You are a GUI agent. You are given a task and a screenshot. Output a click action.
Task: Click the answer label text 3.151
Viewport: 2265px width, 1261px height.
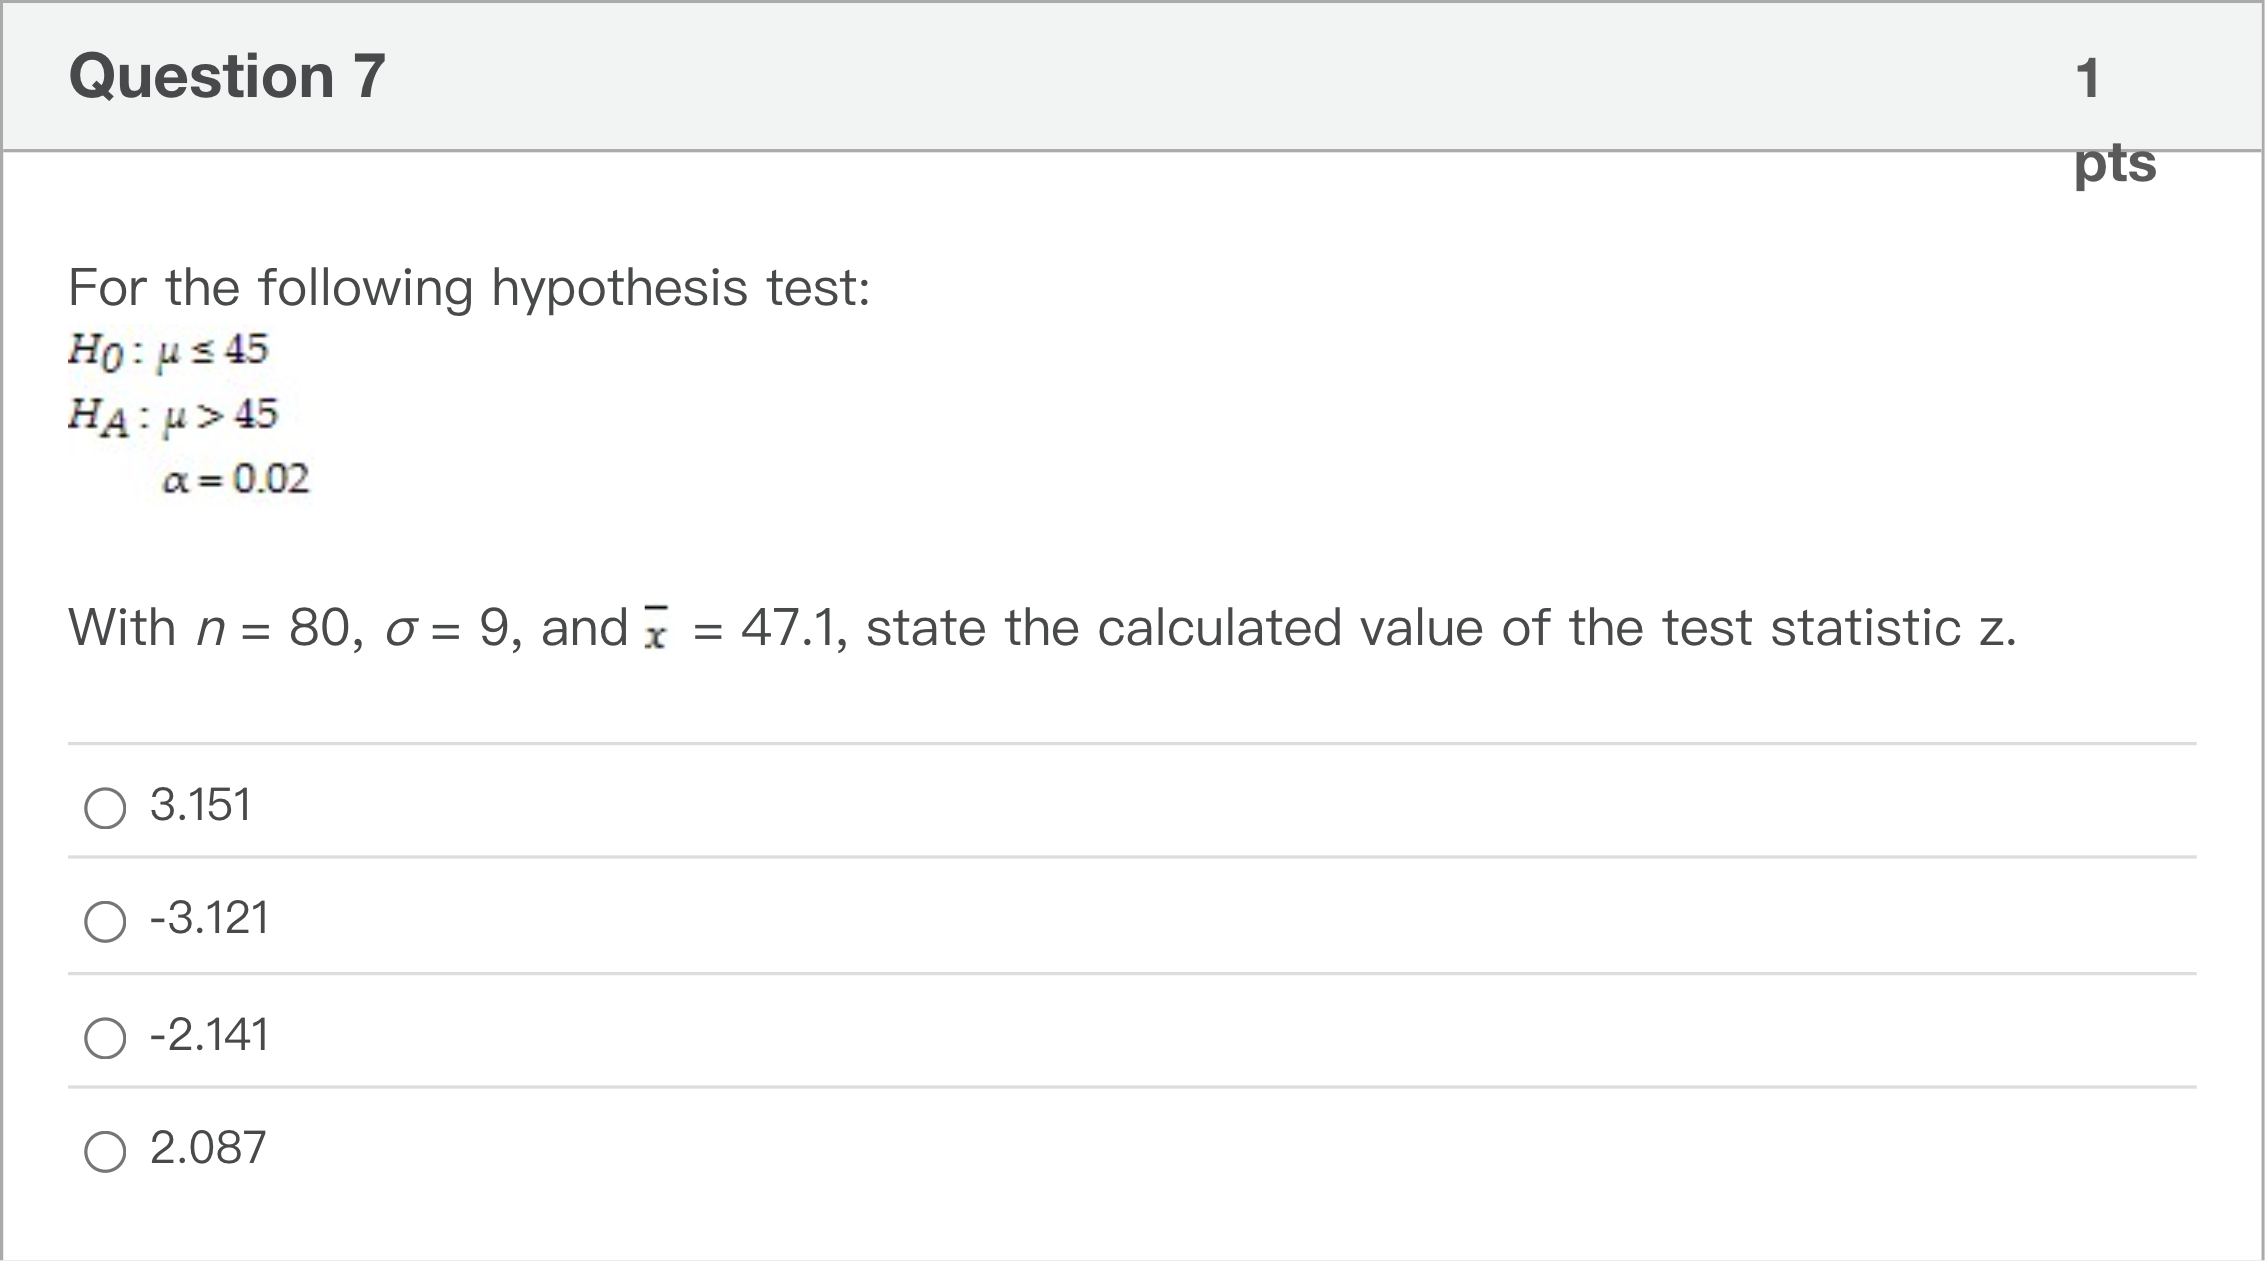tap(200, 805)
